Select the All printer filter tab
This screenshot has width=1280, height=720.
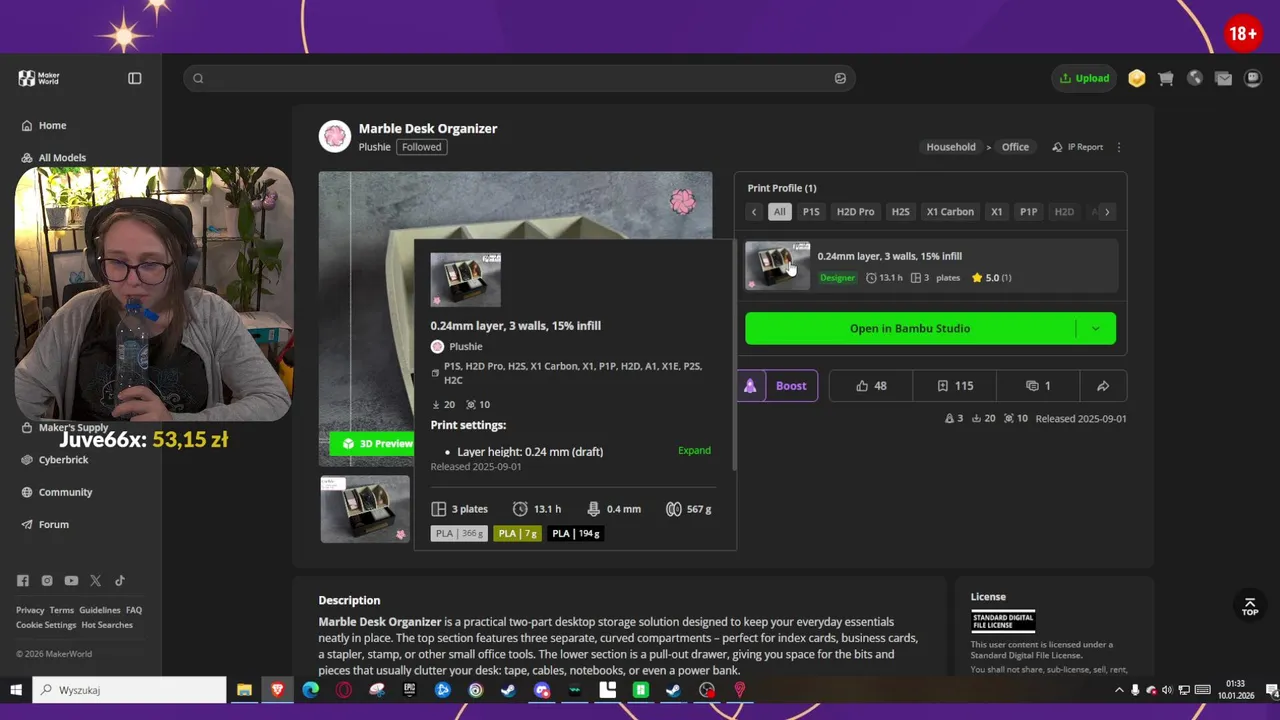(x=780, y=212)
